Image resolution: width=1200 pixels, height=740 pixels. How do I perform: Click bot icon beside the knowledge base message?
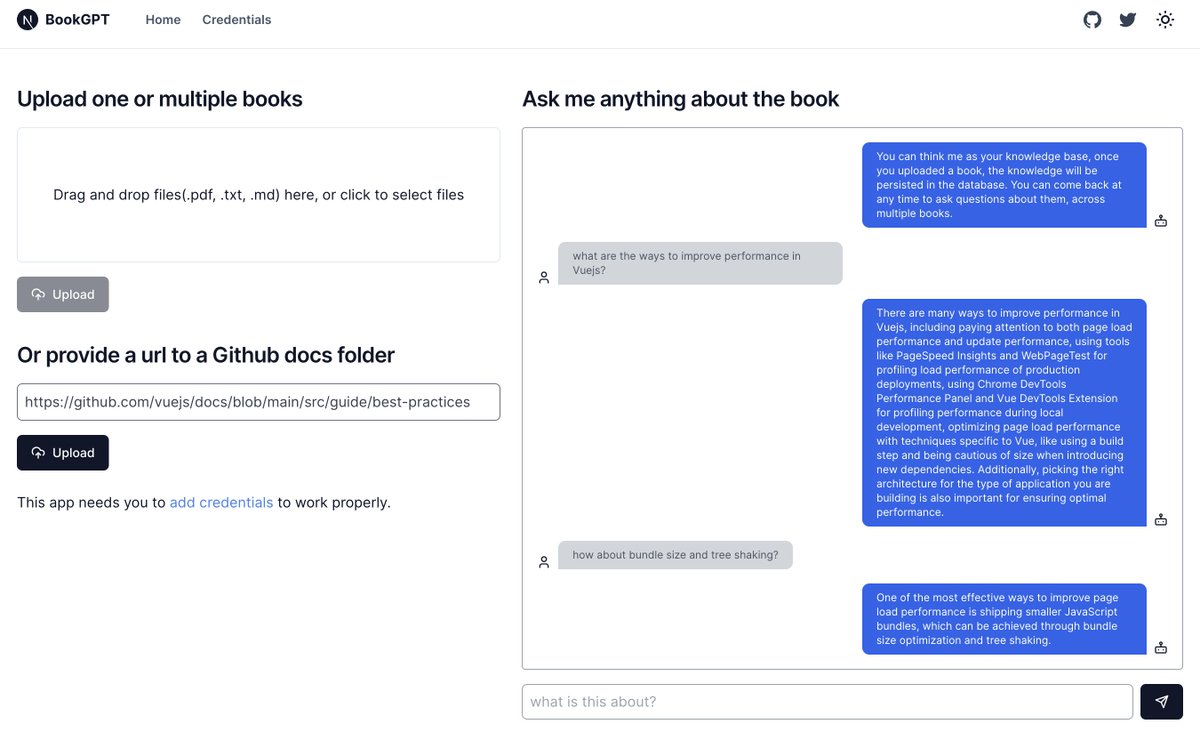[x=1161, y=220]
